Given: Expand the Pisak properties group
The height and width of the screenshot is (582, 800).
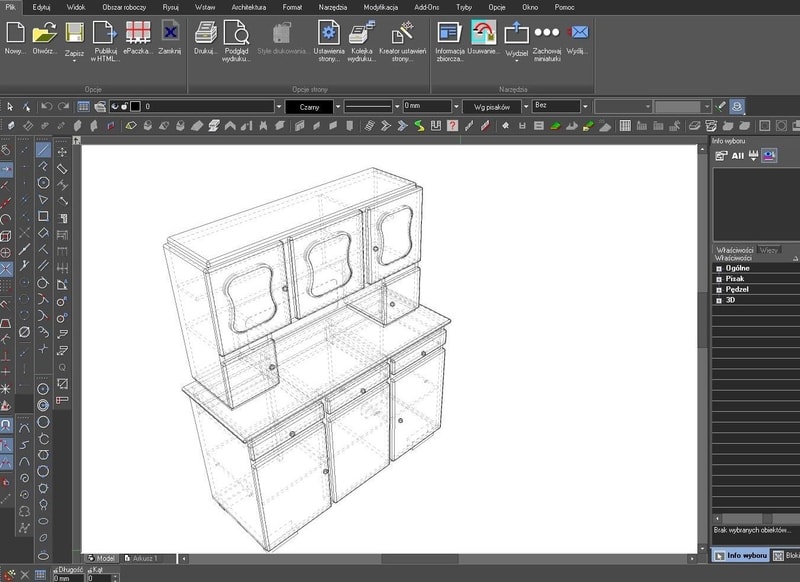Looking at the screenshot, I should coord(719,278).
